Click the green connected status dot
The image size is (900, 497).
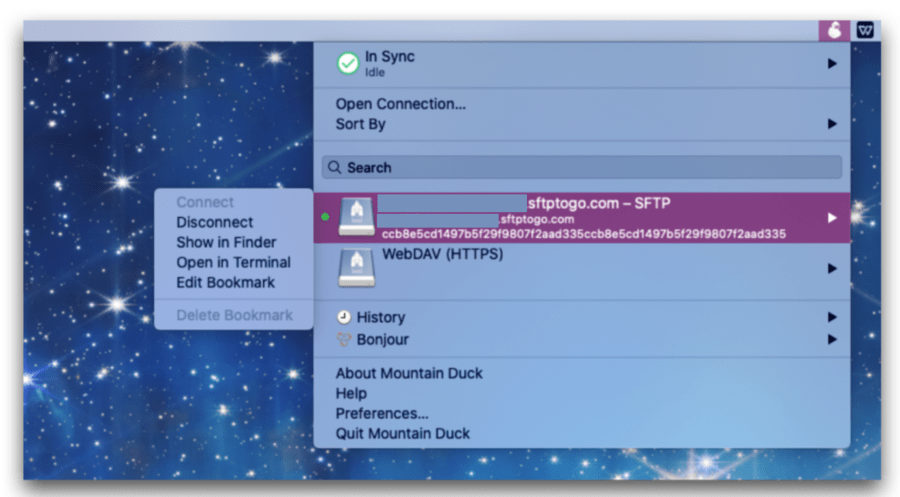[325, 217]
